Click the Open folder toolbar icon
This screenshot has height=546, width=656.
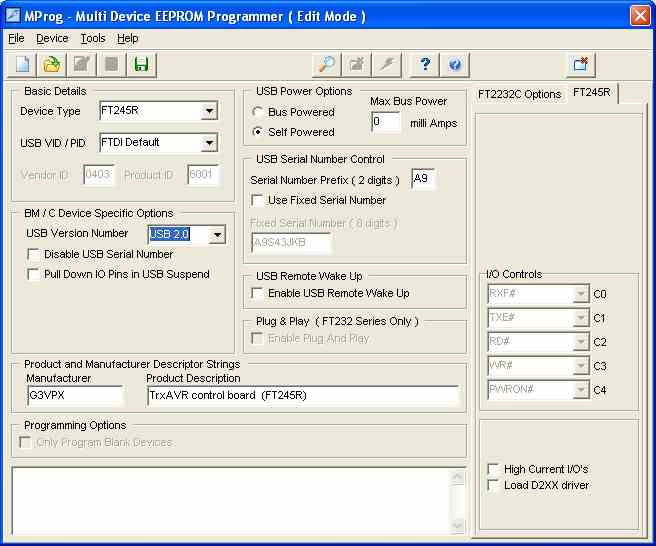tap(52, 65)
